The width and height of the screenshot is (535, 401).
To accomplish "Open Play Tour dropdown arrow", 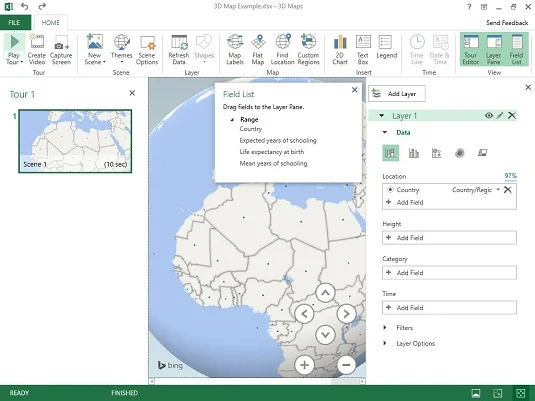I will click(21, 62).
